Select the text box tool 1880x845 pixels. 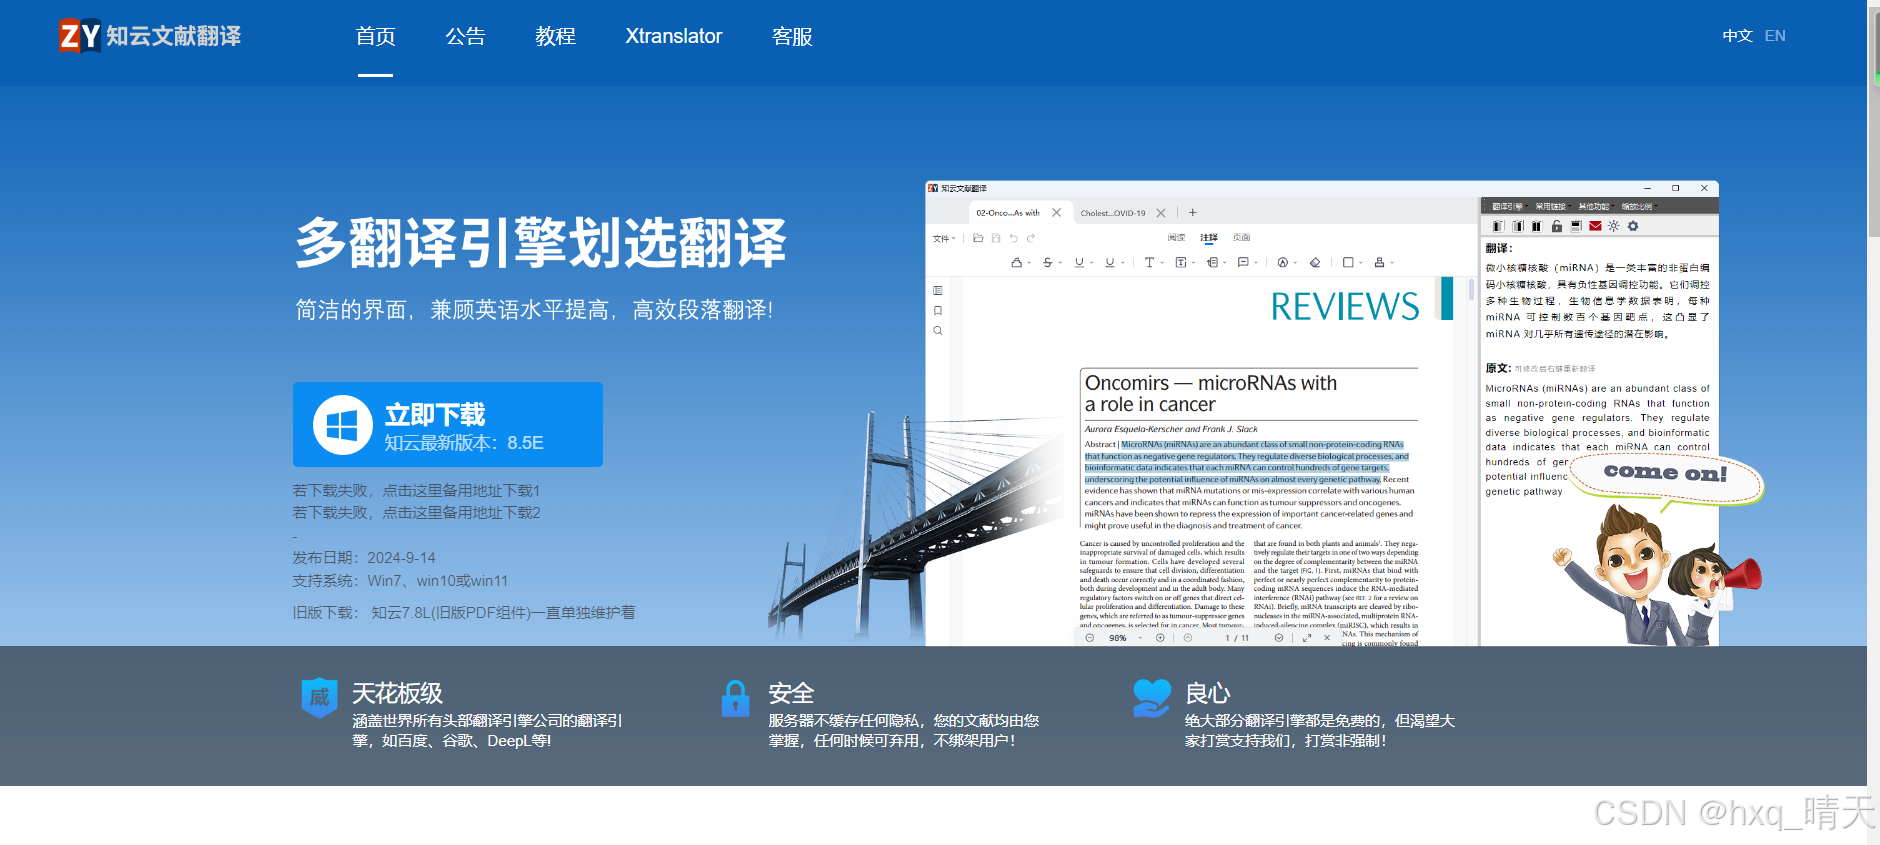coord(1181,262)
